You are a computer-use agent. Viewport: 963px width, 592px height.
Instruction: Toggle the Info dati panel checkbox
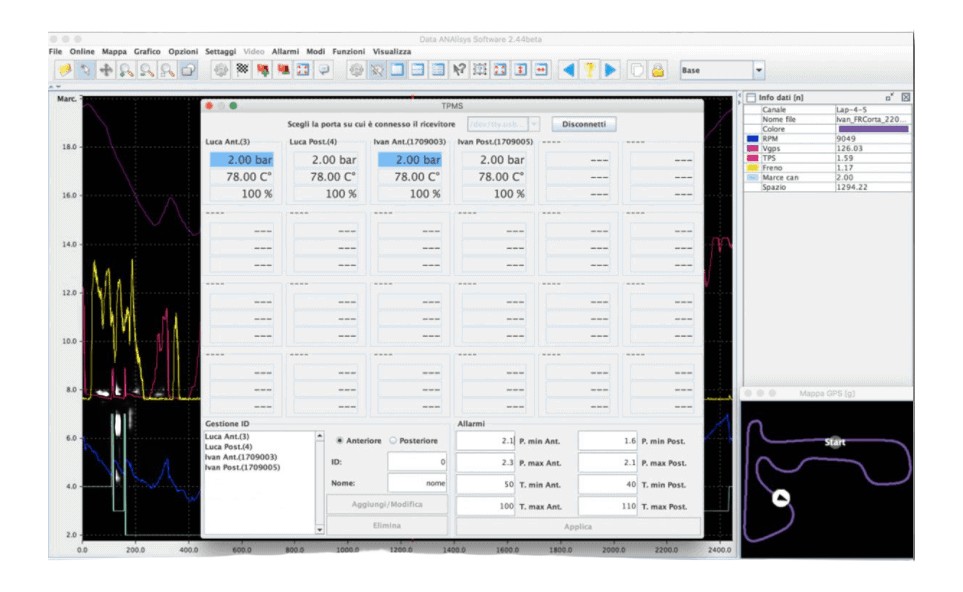click(x=751, y=97)
